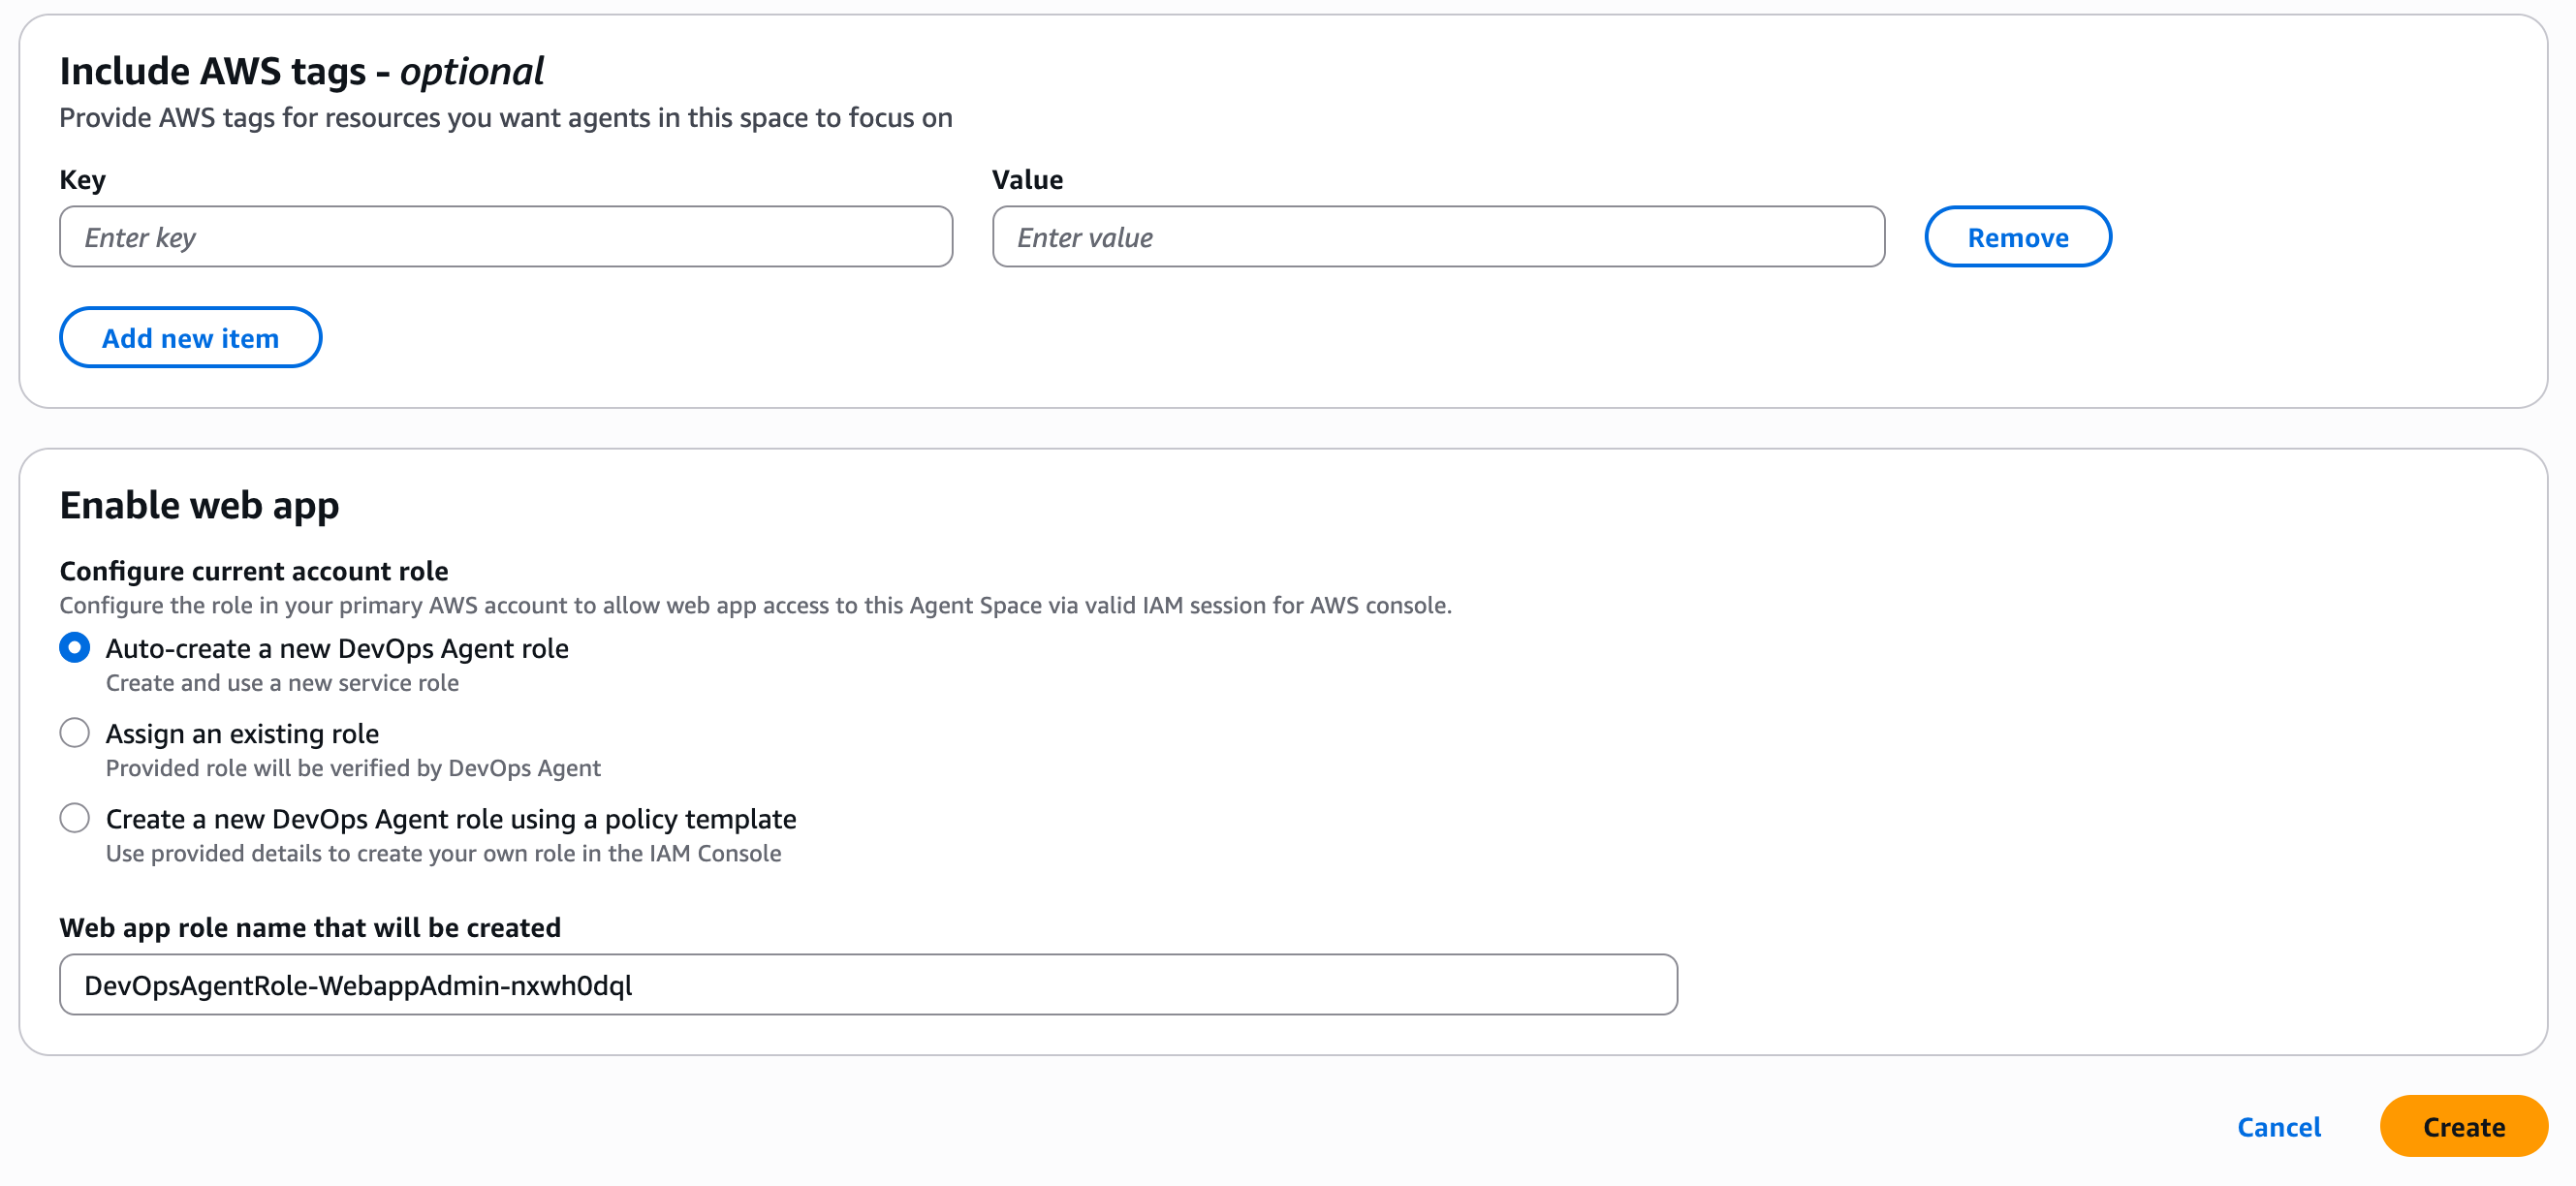The width and height of the screenshot is (2576, 1186).
Task: Click the Value field label
Action: tap(1026, 180)
